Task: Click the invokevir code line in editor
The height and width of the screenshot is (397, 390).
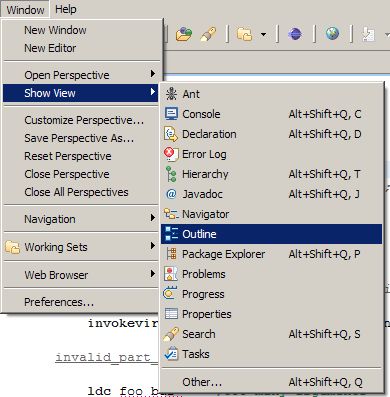Action: (x=123, y=323)
